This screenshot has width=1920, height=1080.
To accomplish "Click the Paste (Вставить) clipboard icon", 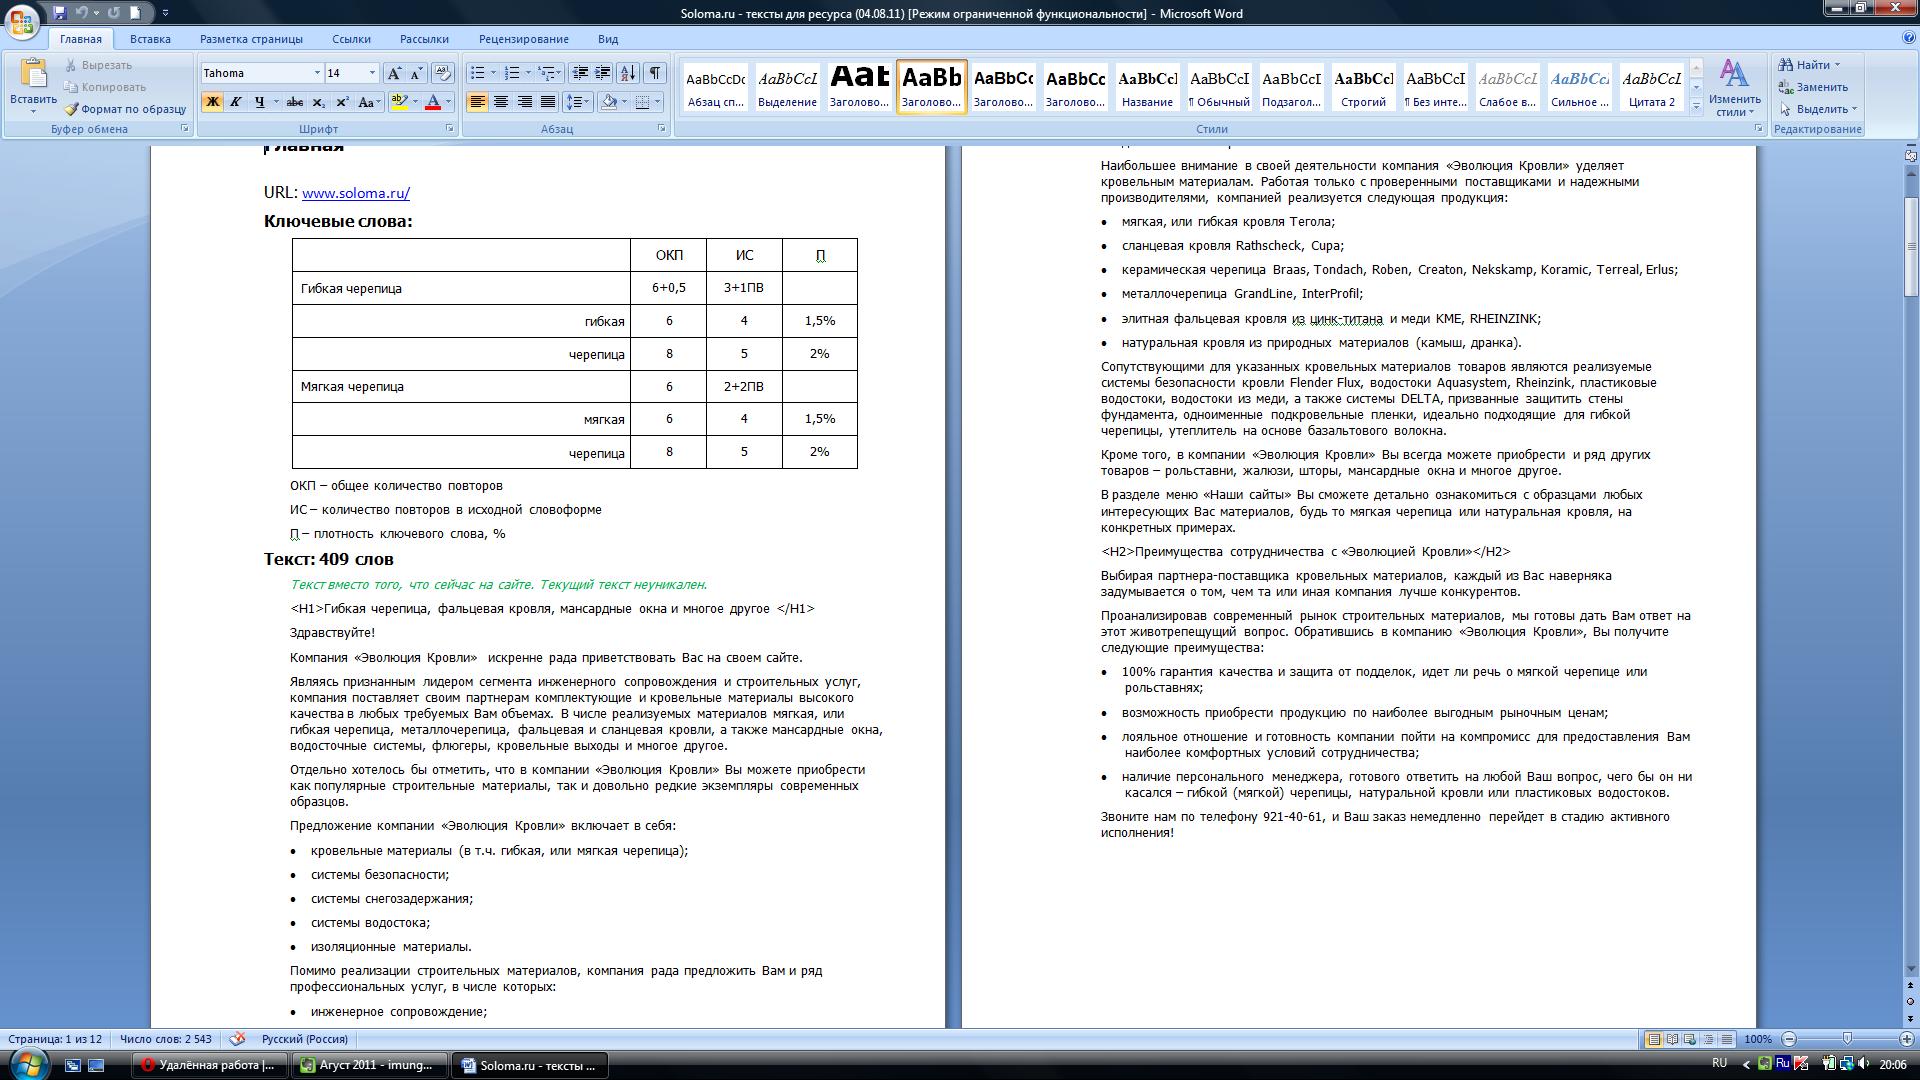I will coord(33,74).
